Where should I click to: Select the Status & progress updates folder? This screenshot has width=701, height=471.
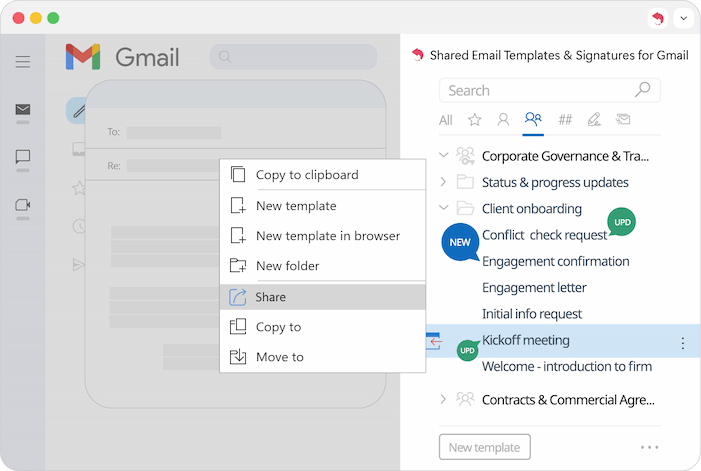[x=555, y=182]
